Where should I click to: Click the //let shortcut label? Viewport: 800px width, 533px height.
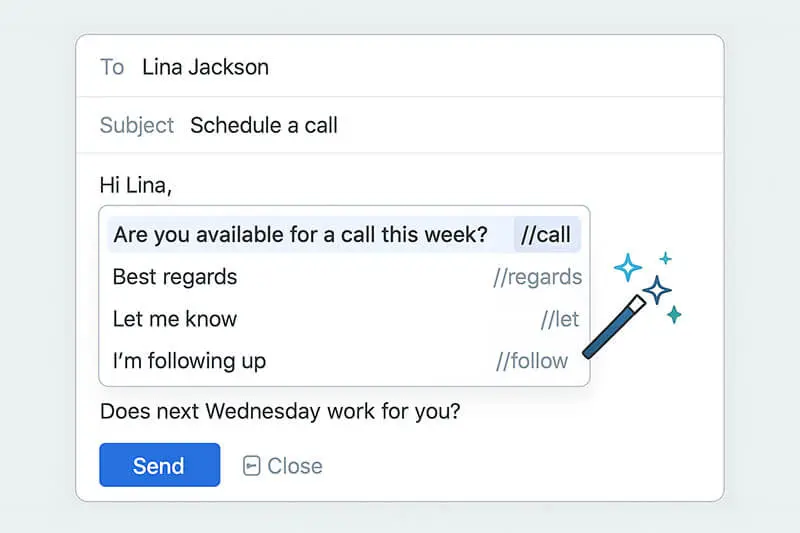click(560, 319)
